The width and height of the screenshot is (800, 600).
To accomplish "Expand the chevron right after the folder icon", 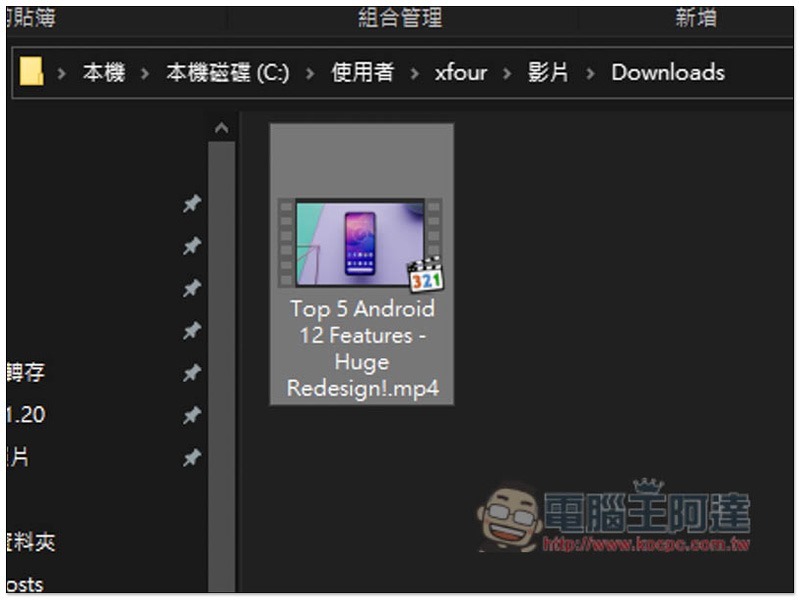I will pos(62,73).
